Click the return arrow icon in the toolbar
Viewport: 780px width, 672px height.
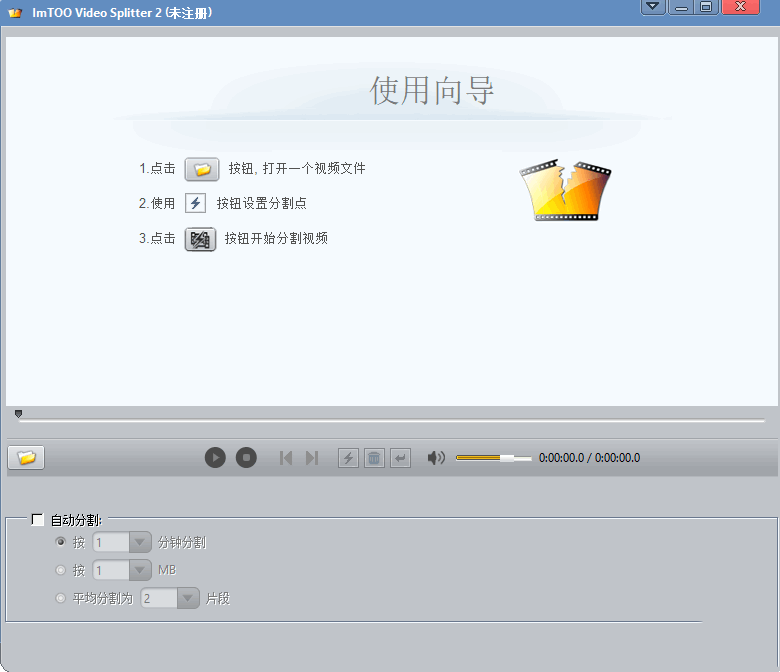400,458
